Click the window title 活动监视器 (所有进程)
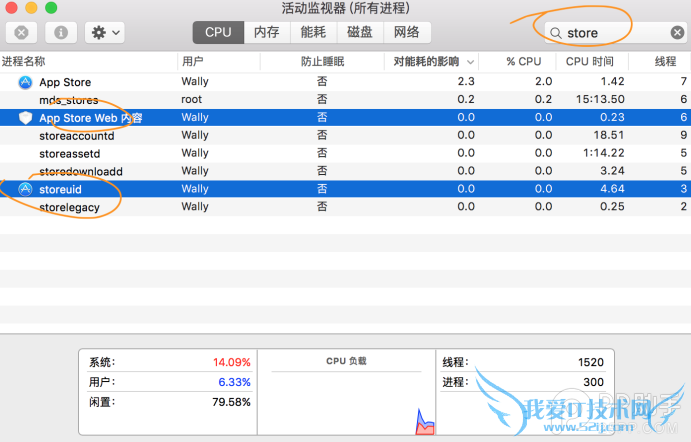691x442 pixels. pyautogui.click(x=346, y=8)
